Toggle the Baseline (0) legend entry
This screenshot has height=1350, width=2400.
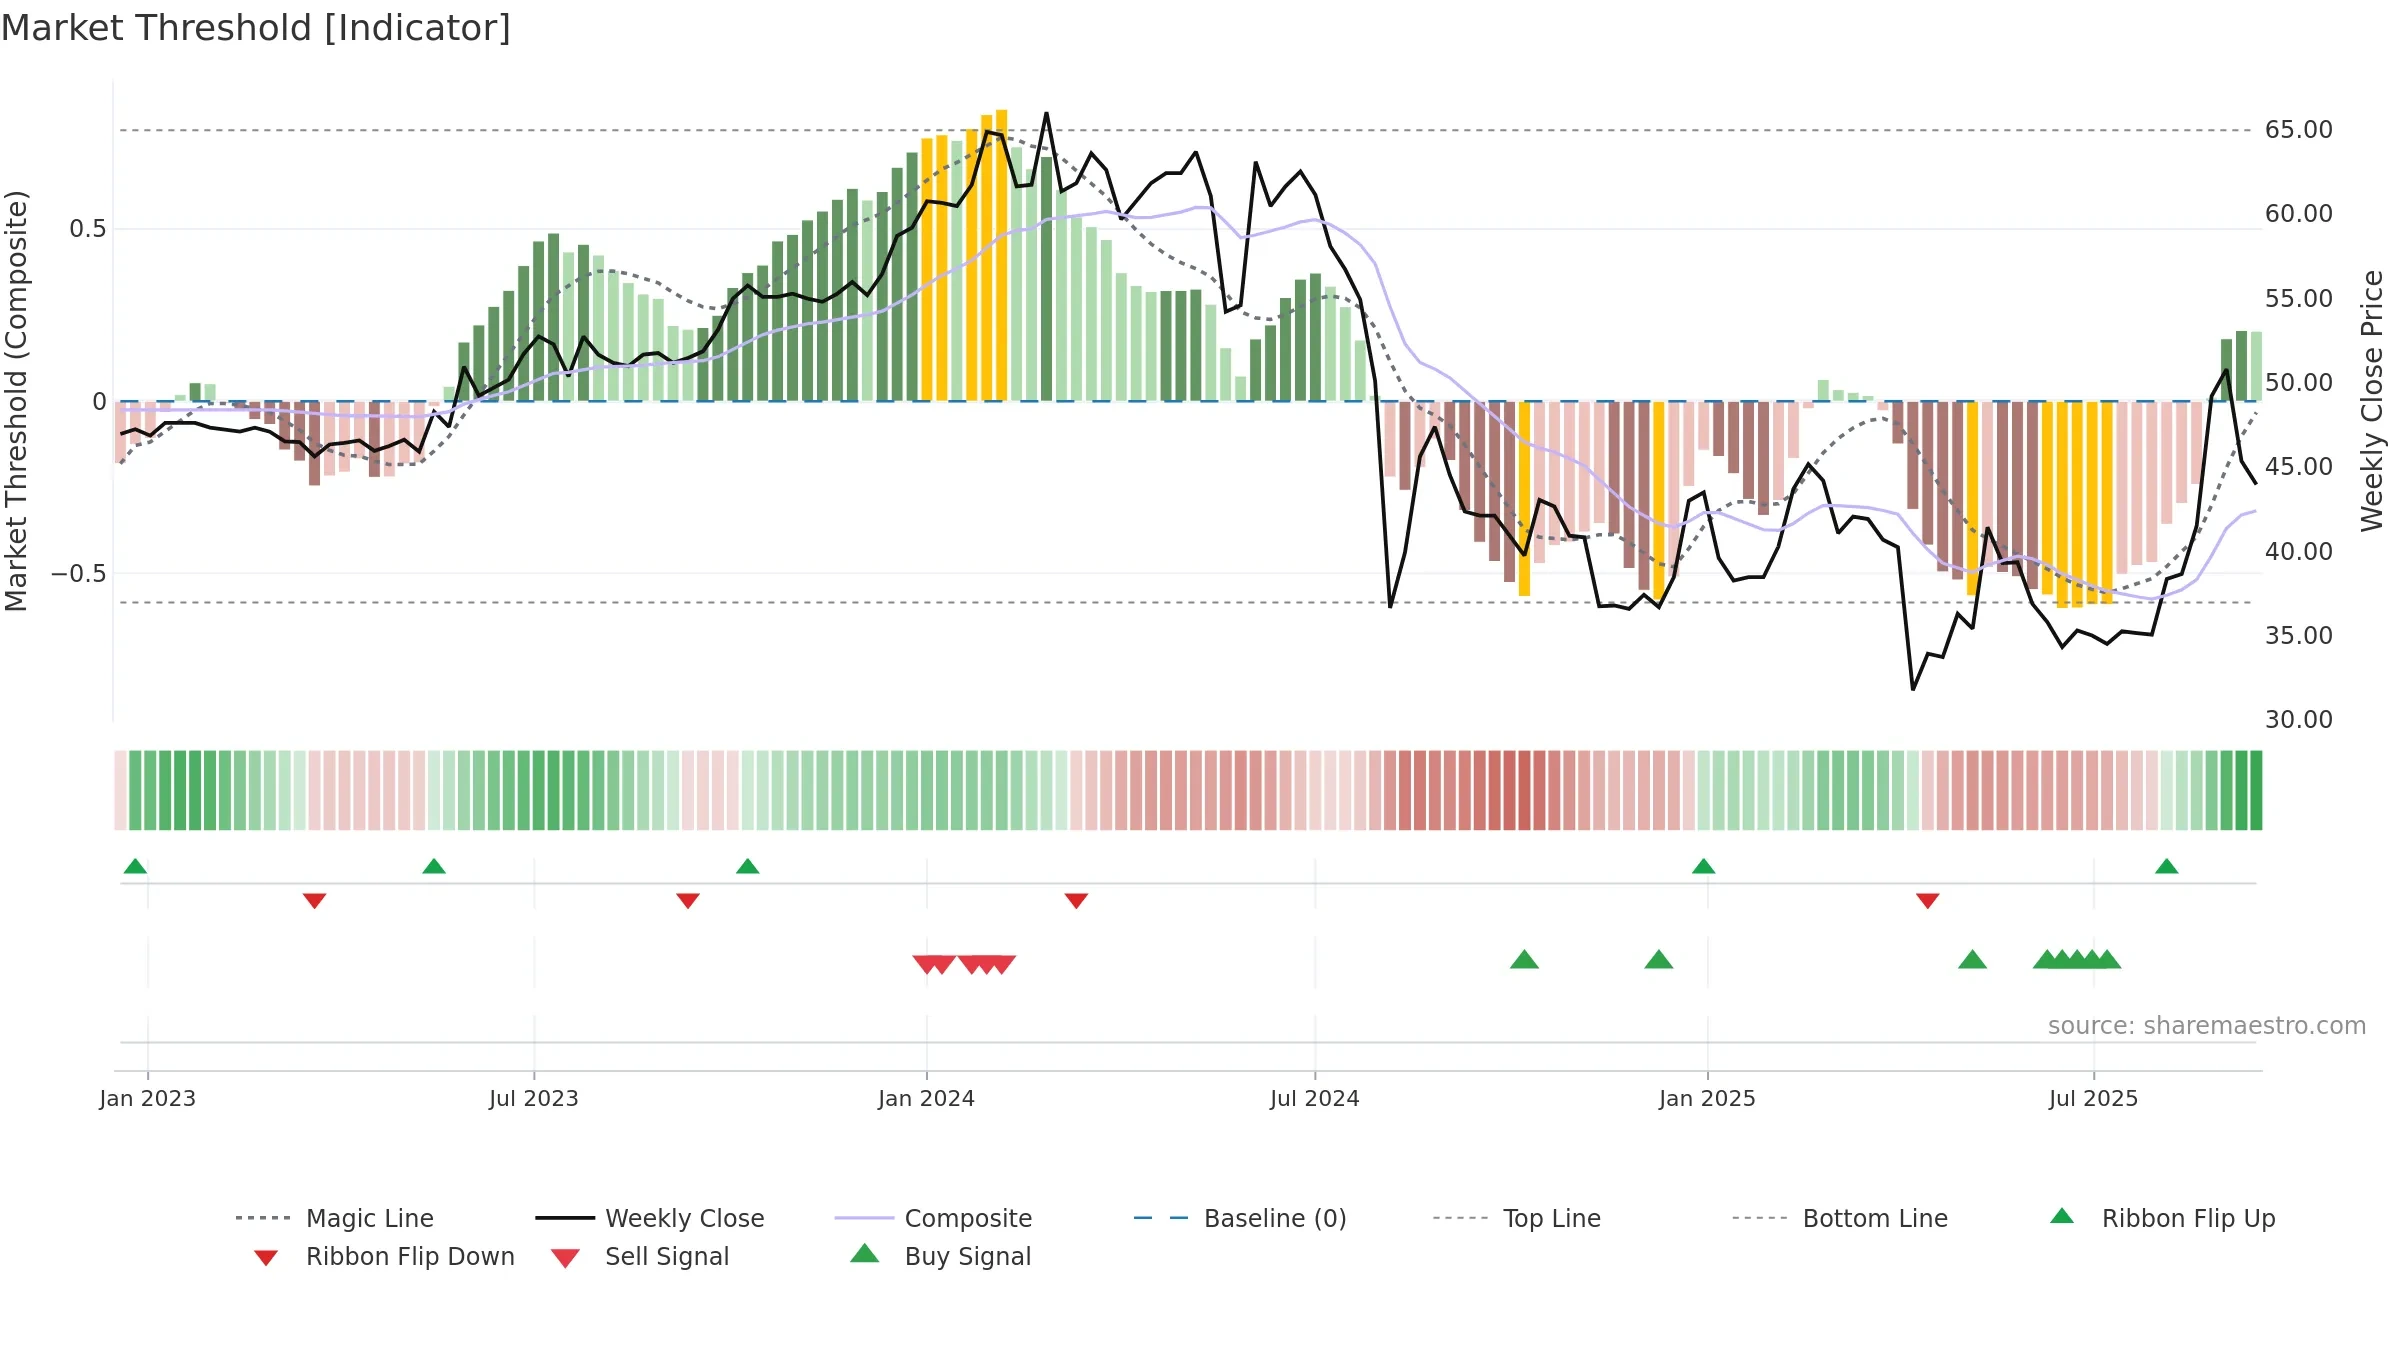(x=1240, y=1218)
